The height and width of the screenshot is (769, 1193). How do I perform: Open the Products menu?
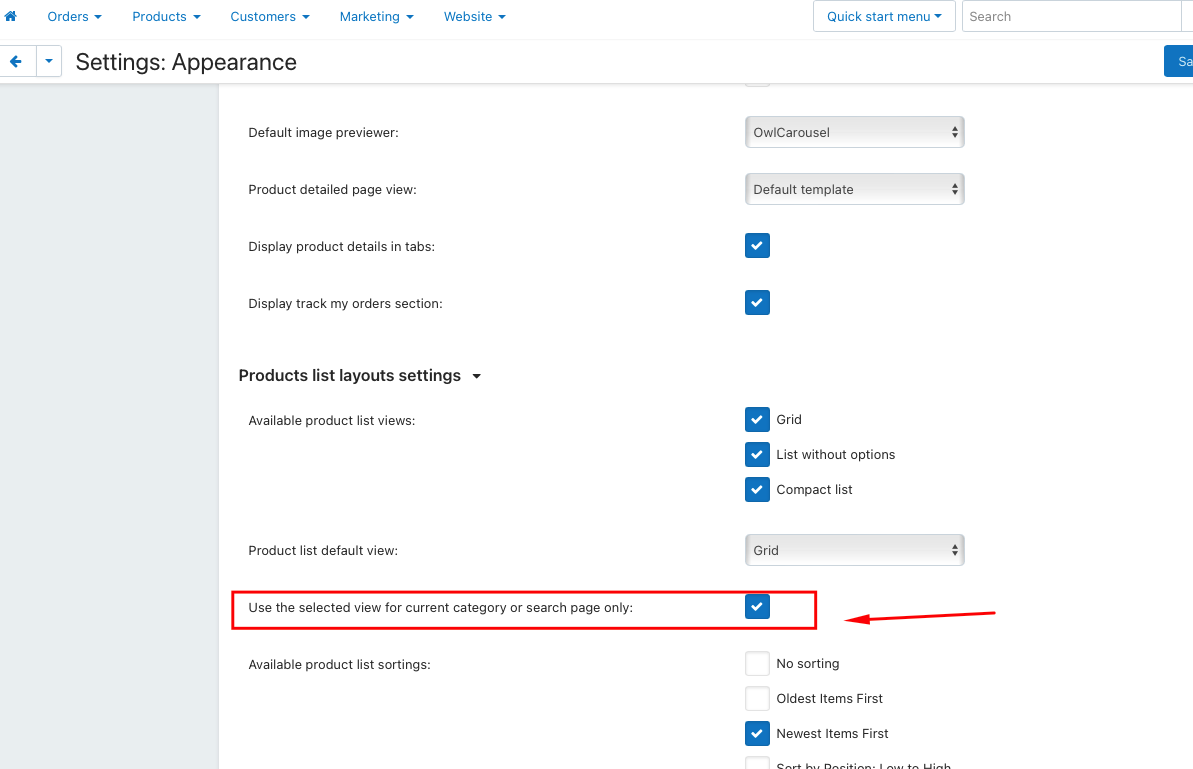tap(166, 16)
